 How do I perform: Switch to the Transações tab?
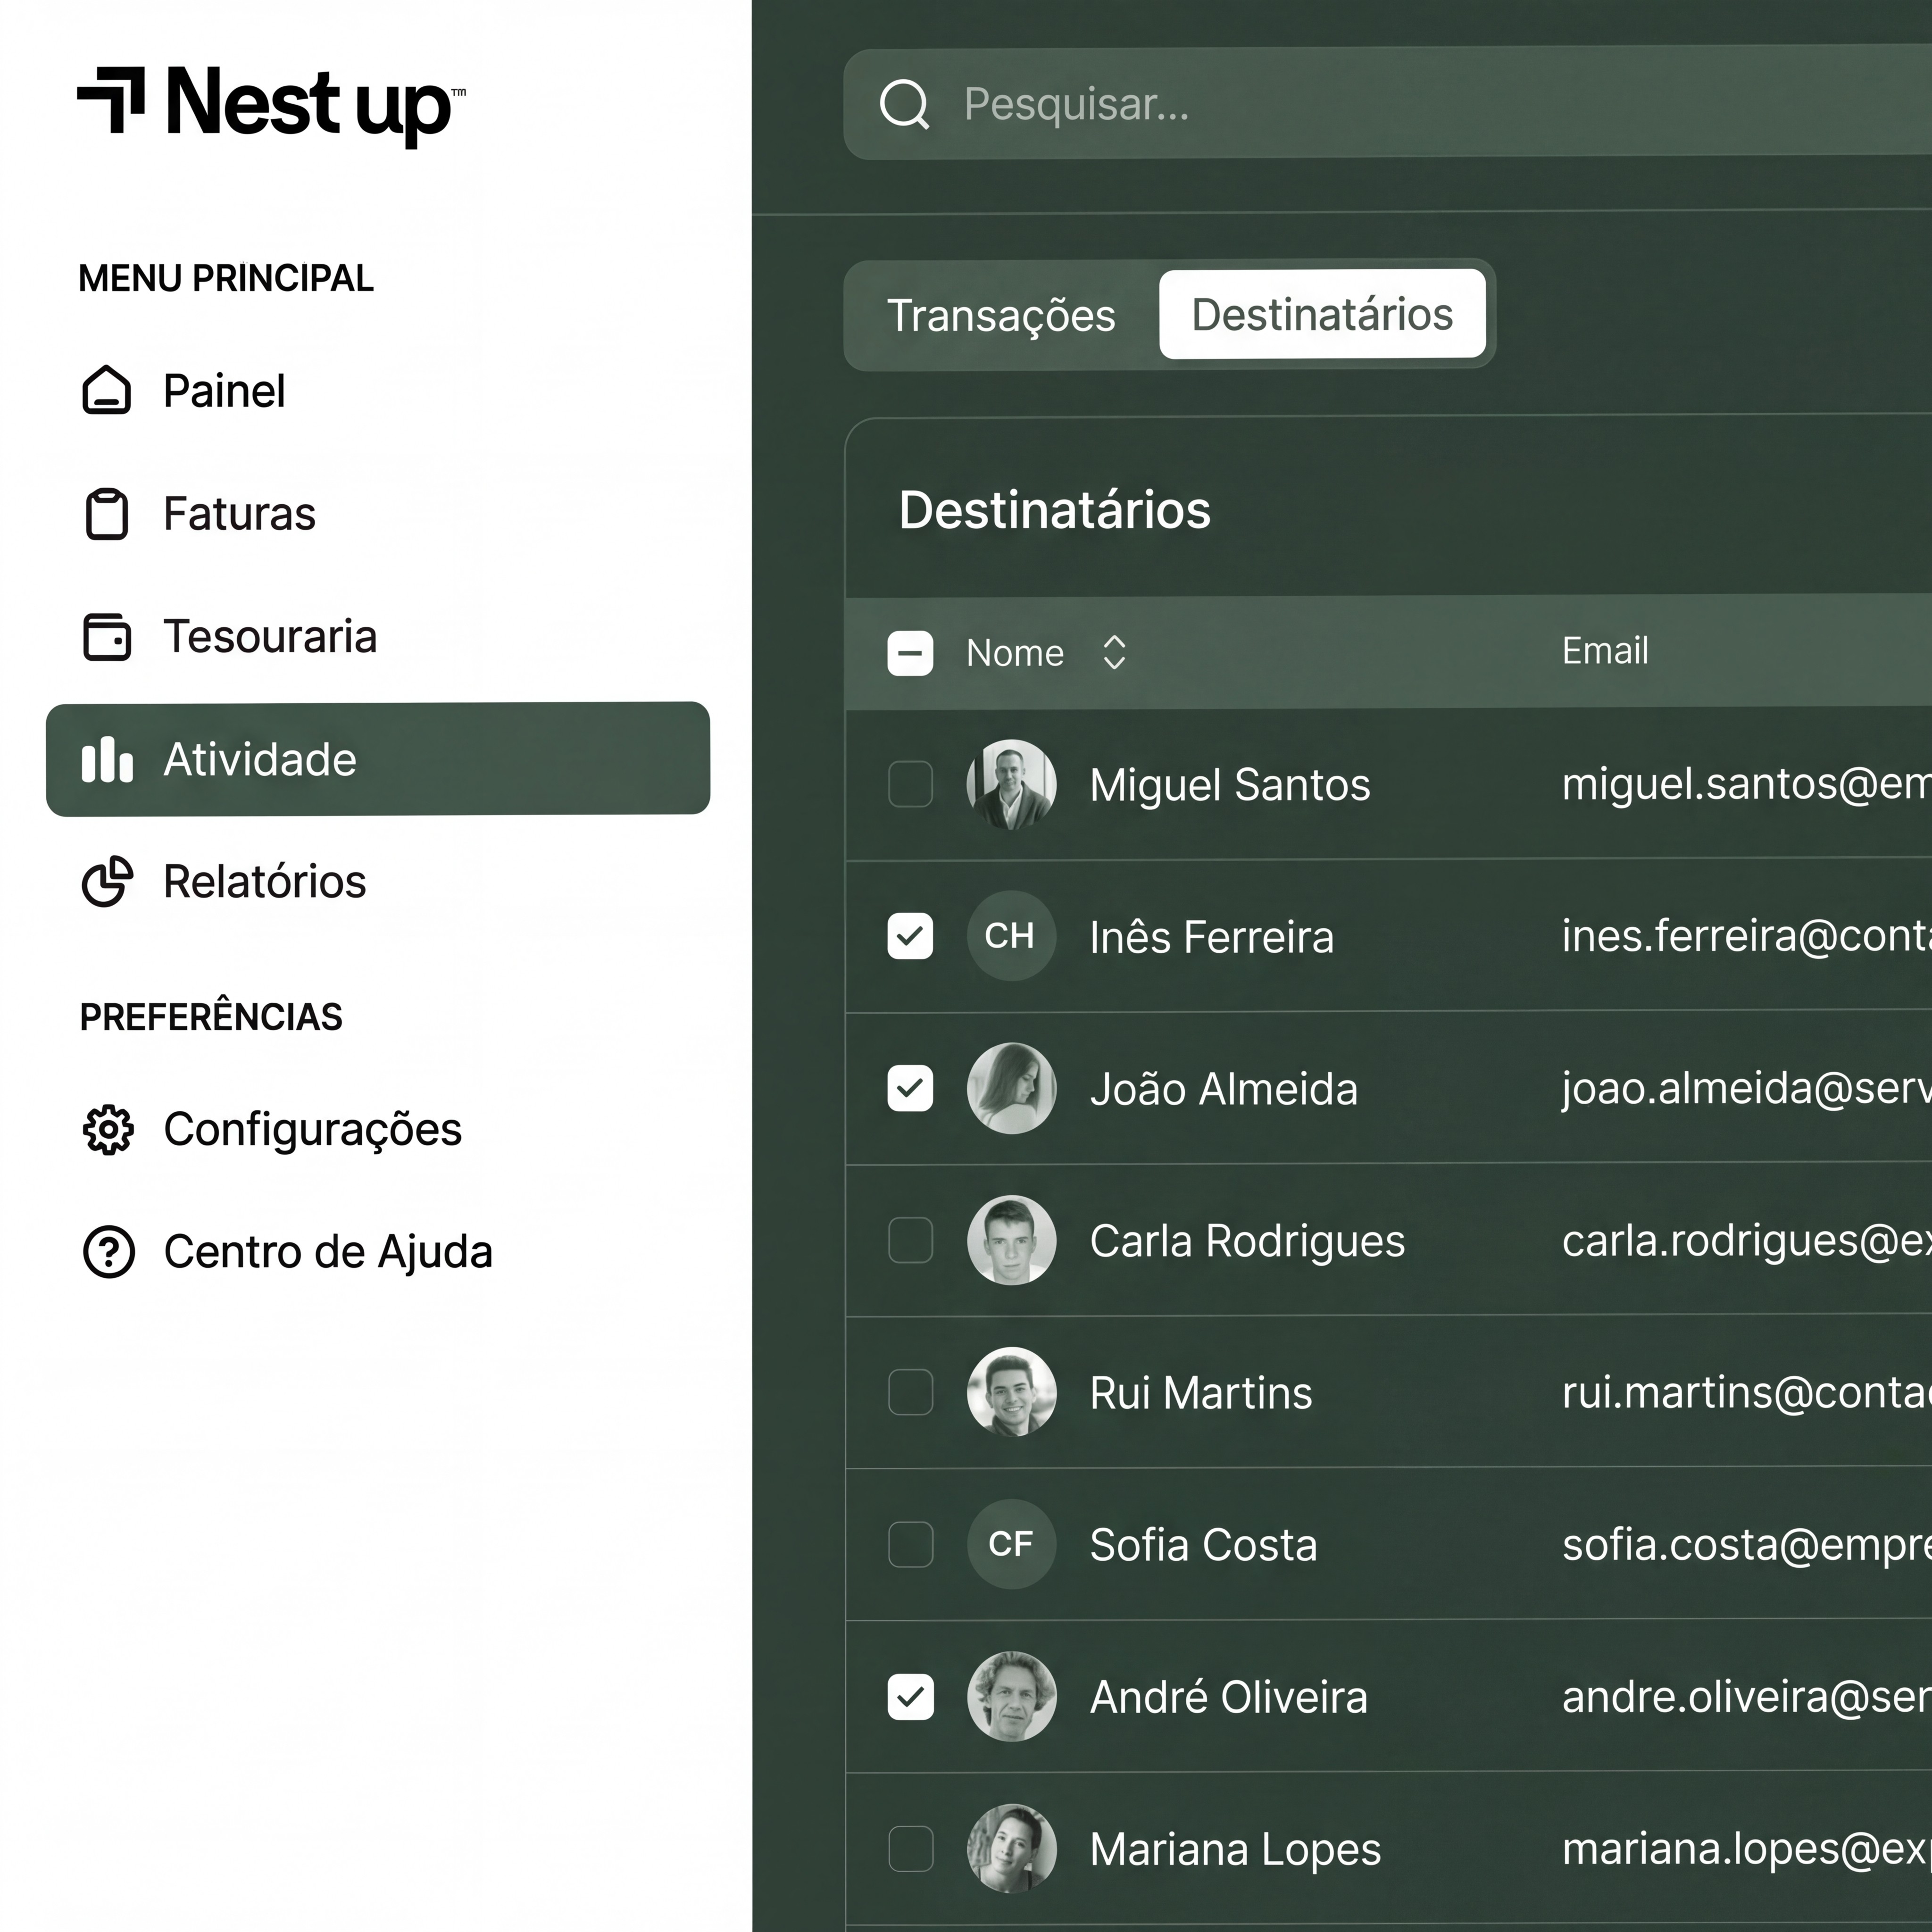pyautogui.click(x=1001, y=316)
